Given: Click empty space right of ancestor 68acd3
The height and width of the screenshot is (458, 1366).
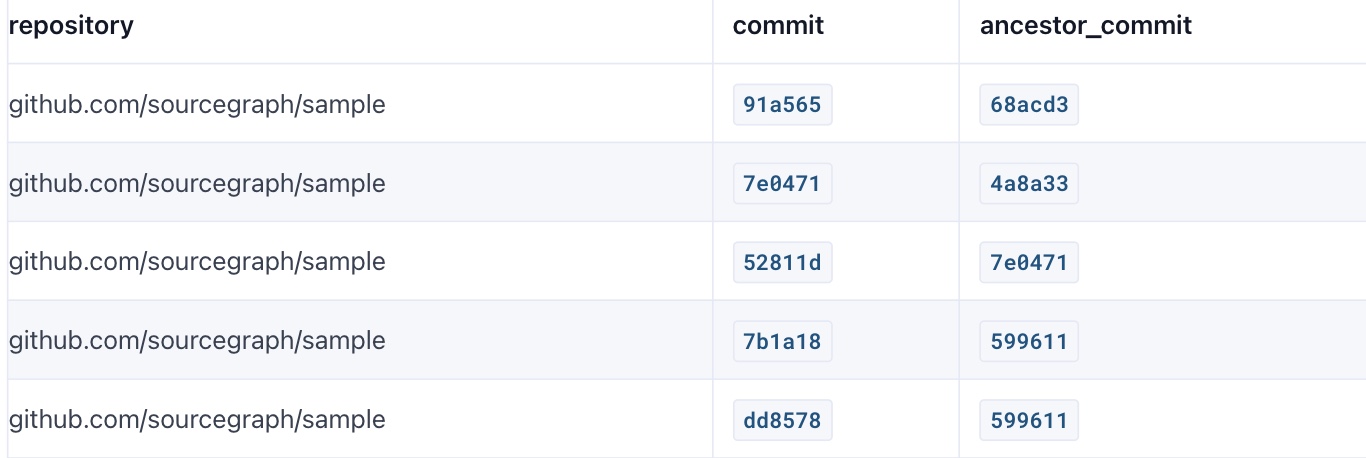Looking at the screenshot, I should point(1220,105).
